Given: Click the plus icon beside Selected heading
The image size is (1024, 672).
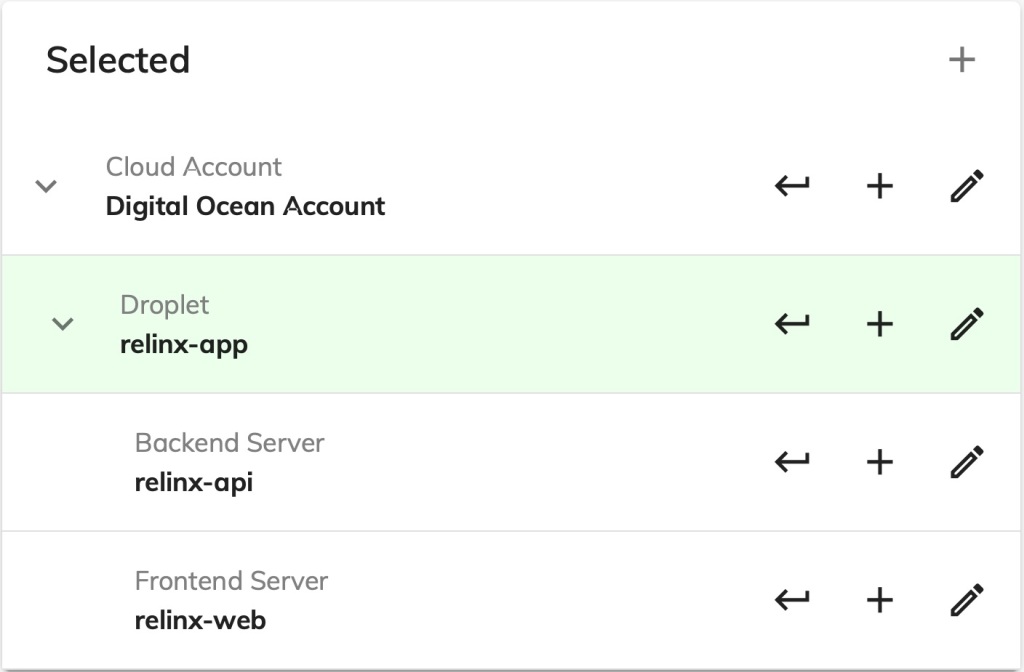Looking at the screenshot, I should pyautogui.click(x=961, y=60).
